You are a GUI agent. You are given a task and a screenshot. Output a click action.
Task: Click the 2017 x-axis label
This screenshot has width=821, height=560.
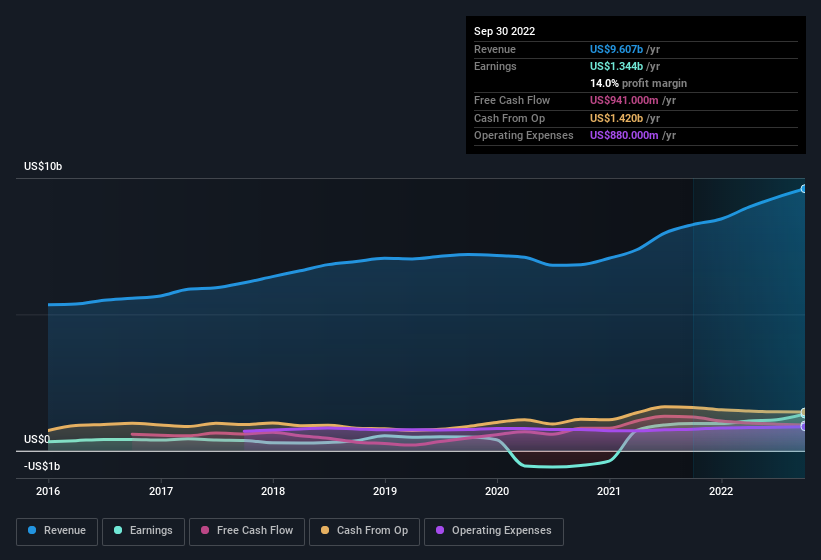tap(161, 491)
